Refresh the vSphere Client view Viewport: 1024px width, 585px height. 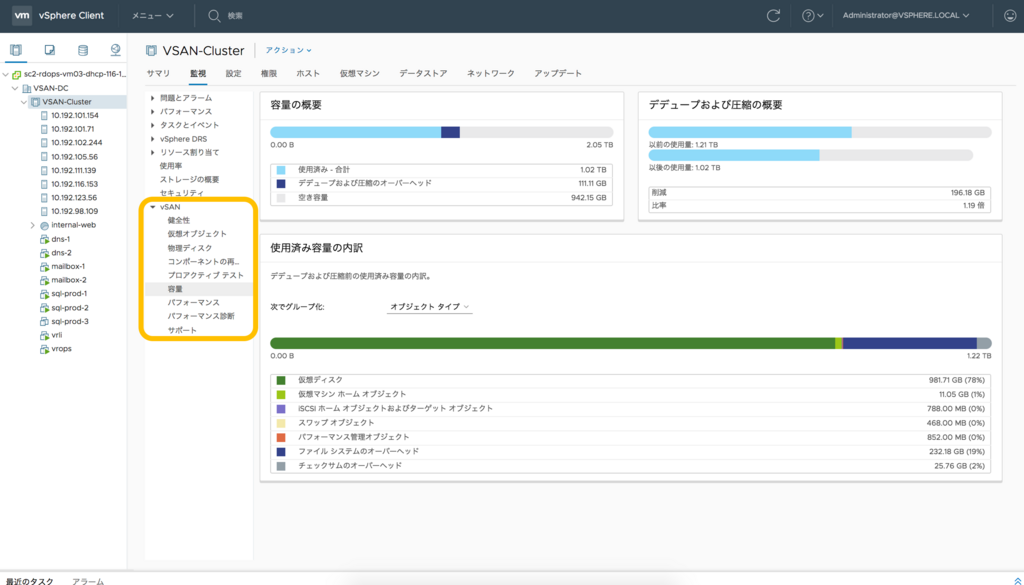pos(773,16)
